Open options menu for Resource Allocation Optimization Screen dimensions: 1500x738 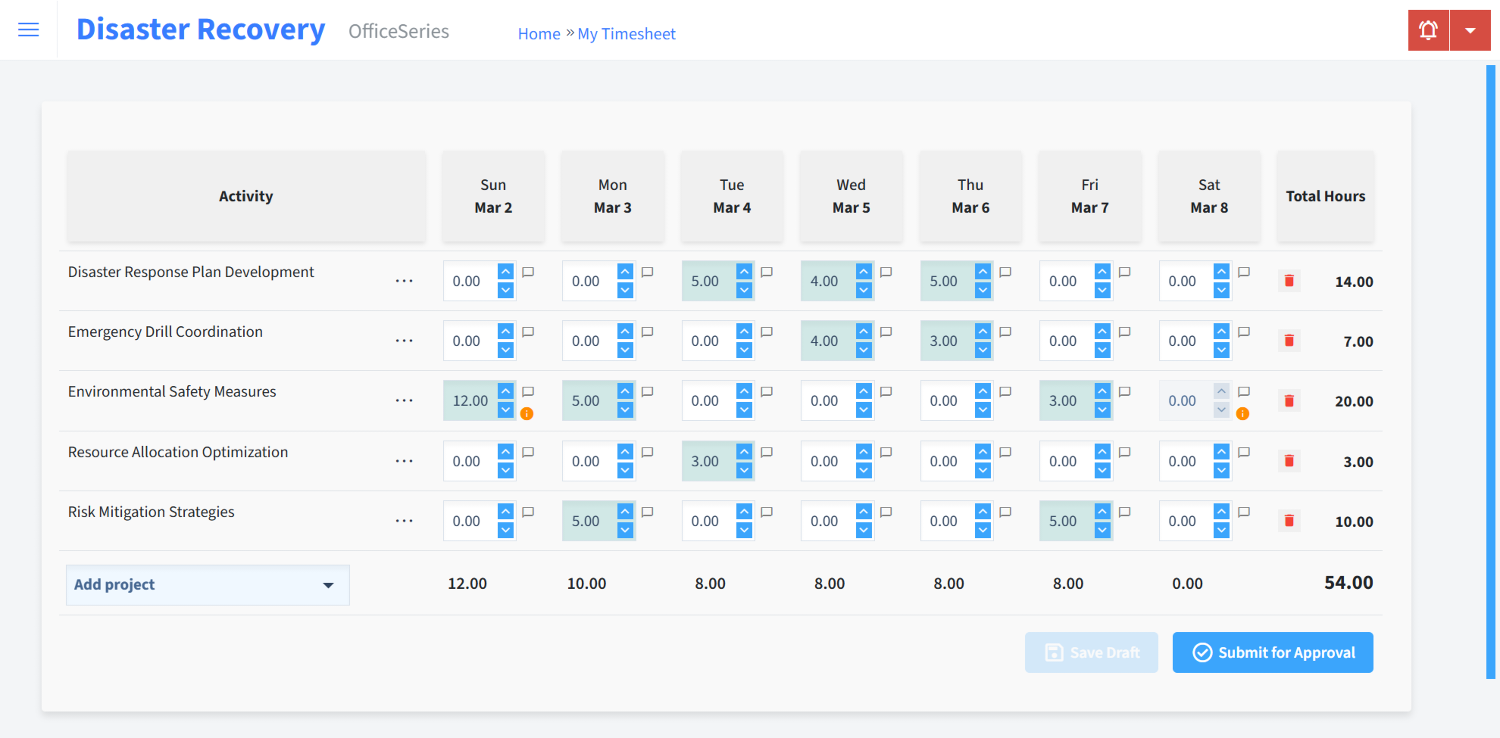[x=404, y=460]
